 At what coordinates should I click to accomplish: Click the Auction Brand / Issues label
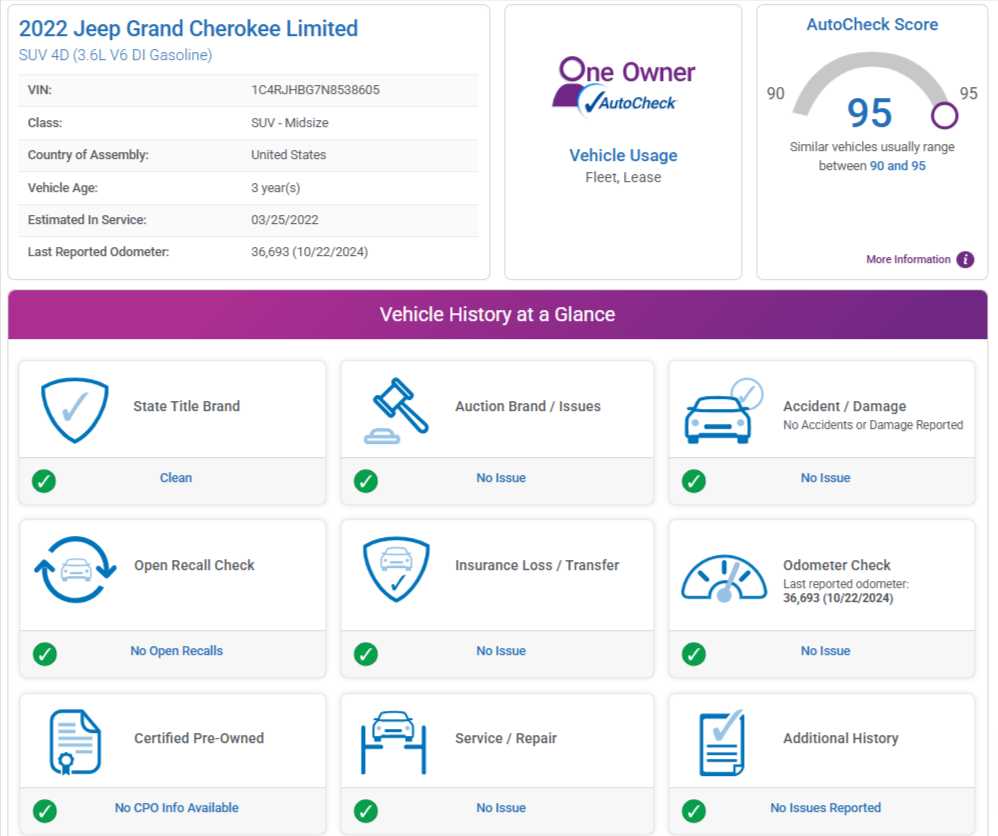coord(528,406)
